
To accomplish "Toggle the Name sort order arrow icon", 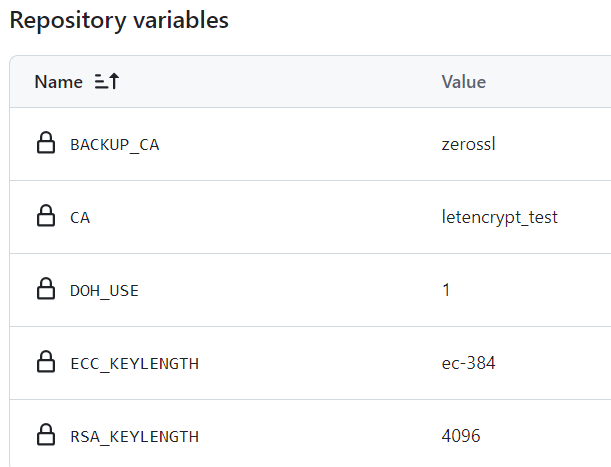I will coord(107,81).
